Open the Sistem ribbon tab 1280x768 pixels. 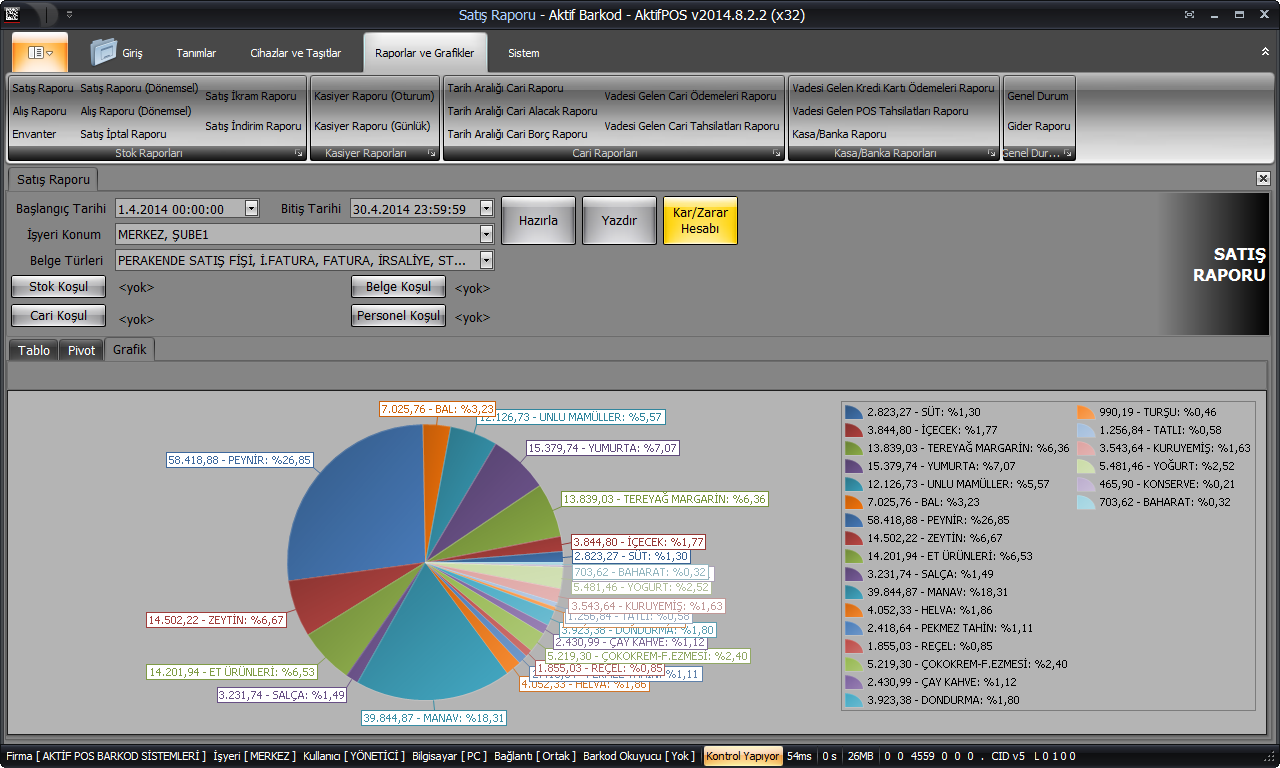pos(523,53)
